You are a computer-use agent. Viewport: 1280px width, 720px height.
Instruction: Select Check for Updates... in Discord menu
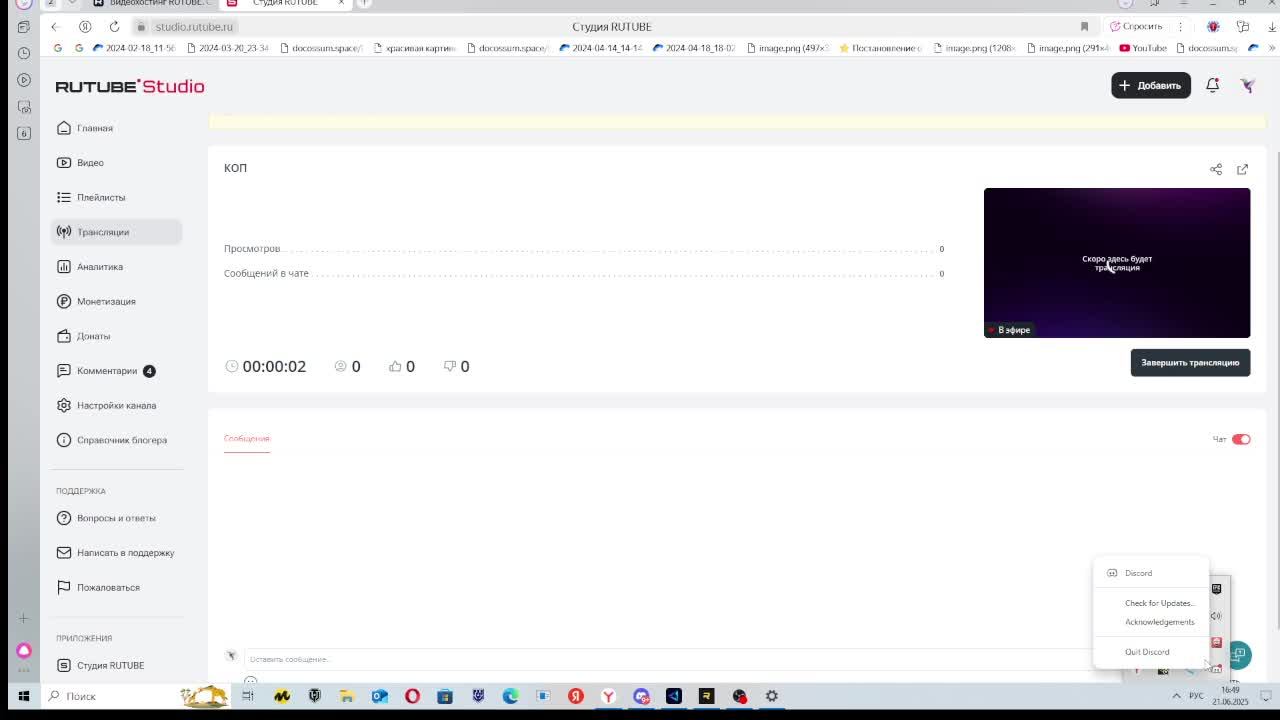click(x=1159, y=603)
